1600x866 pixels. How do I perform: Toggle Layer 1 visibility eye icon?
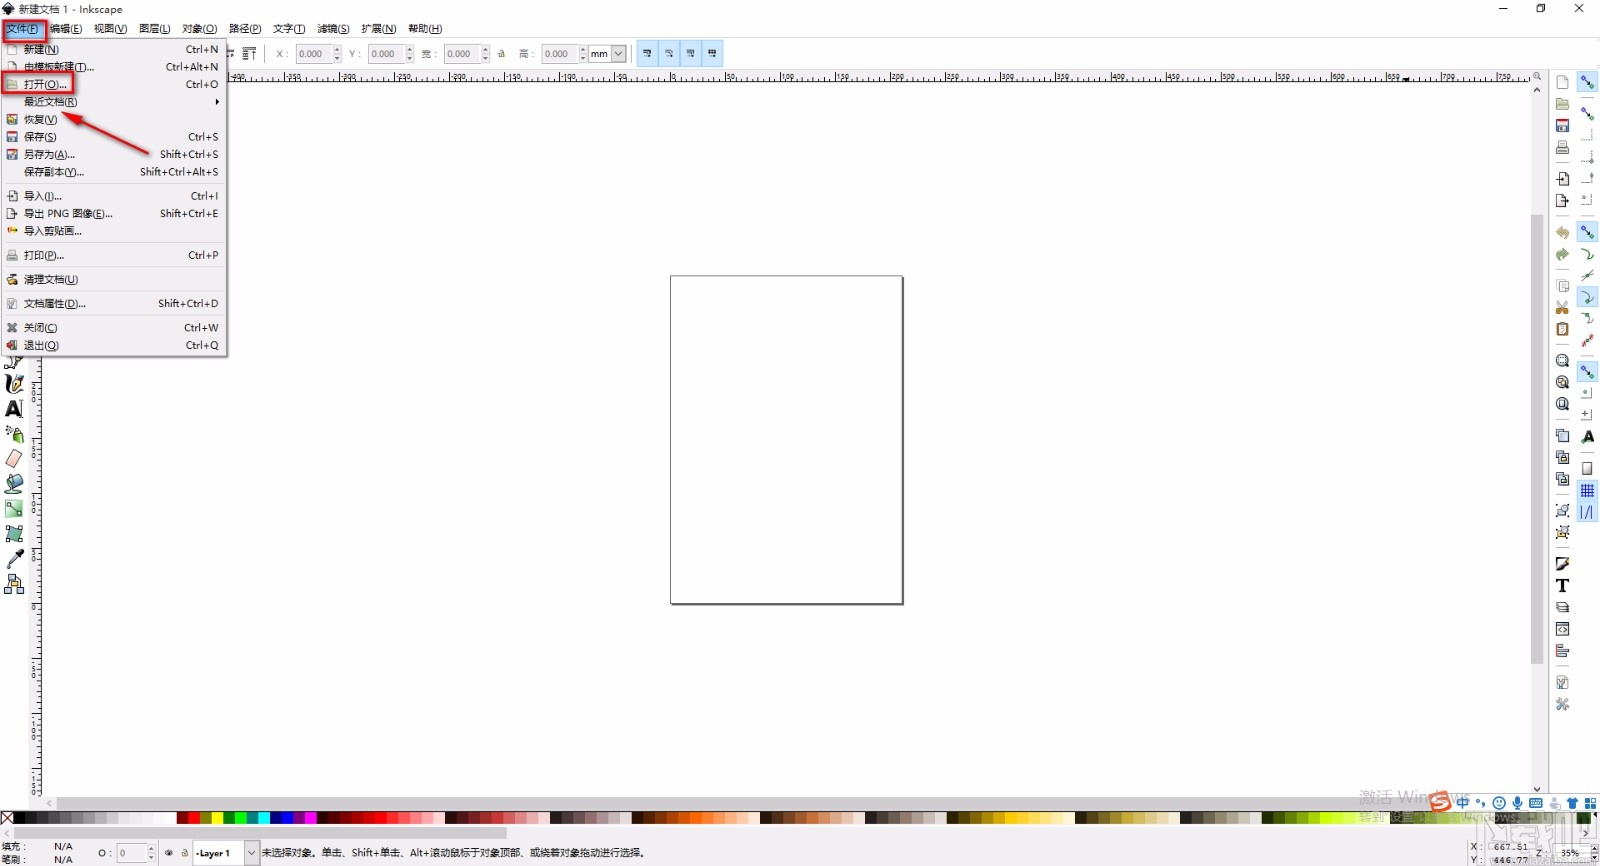pos(169,853)
